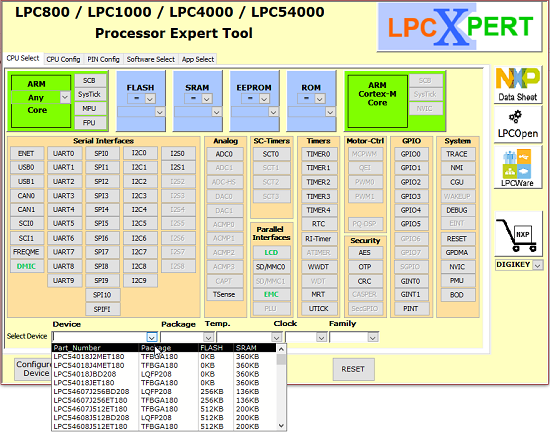This screenshot has width=550, height=432.
Task: Expand the Clock filter dropdown
Action: coord(321,337)
